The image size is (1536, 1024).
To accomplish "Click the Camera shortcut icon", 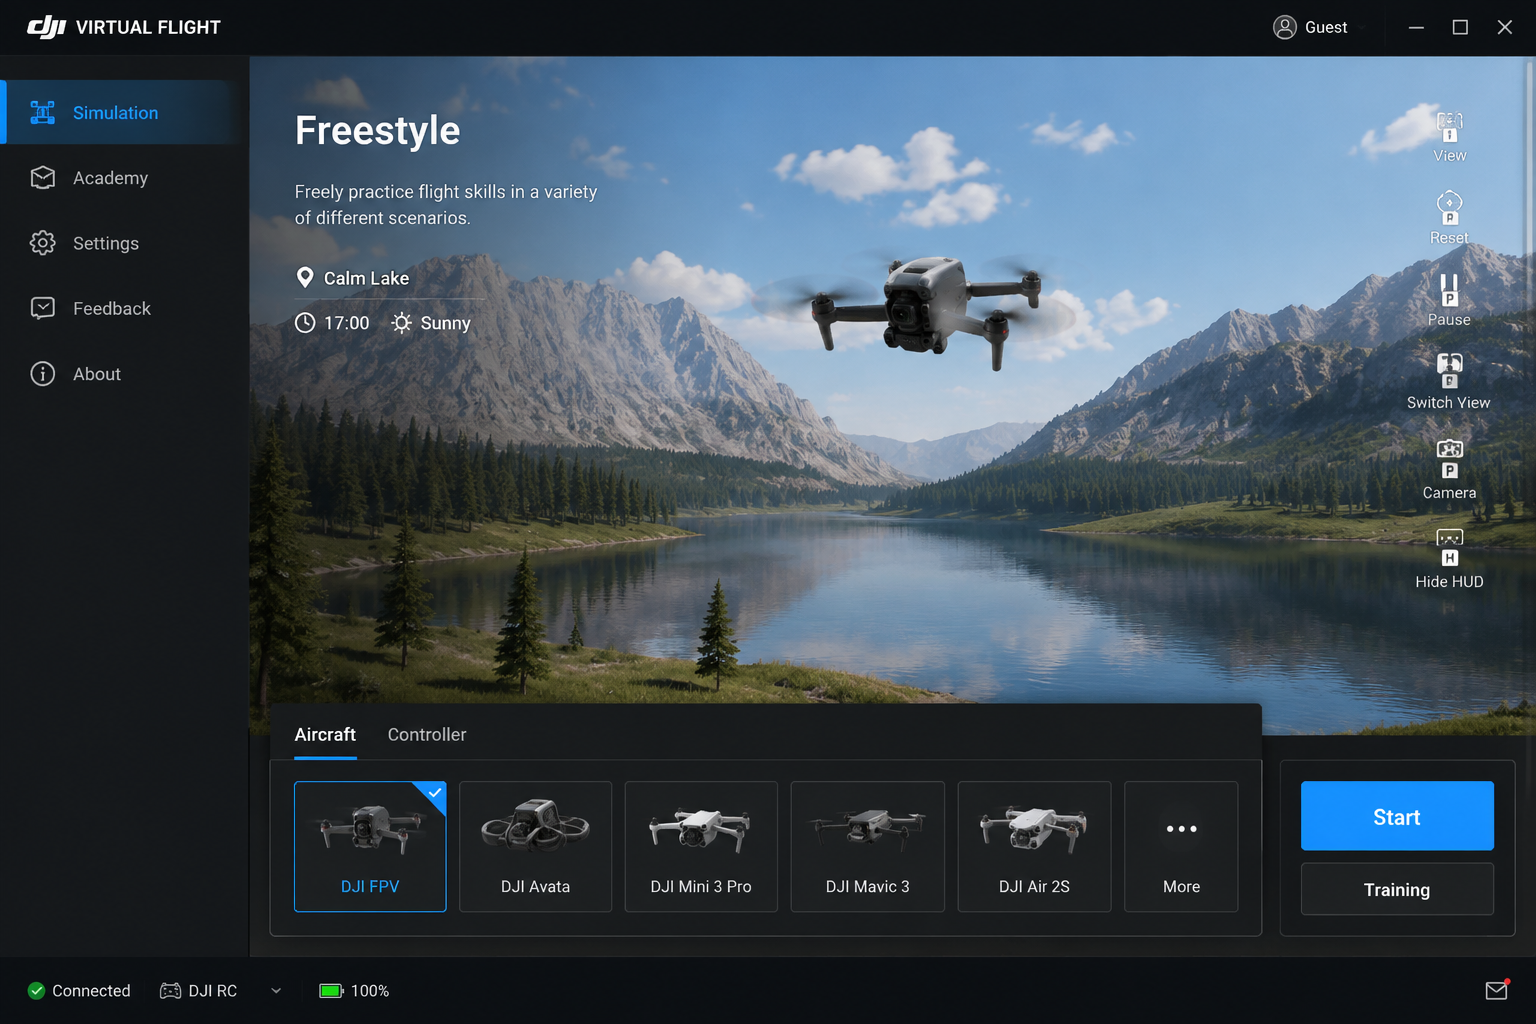I will coord(1449,460).
